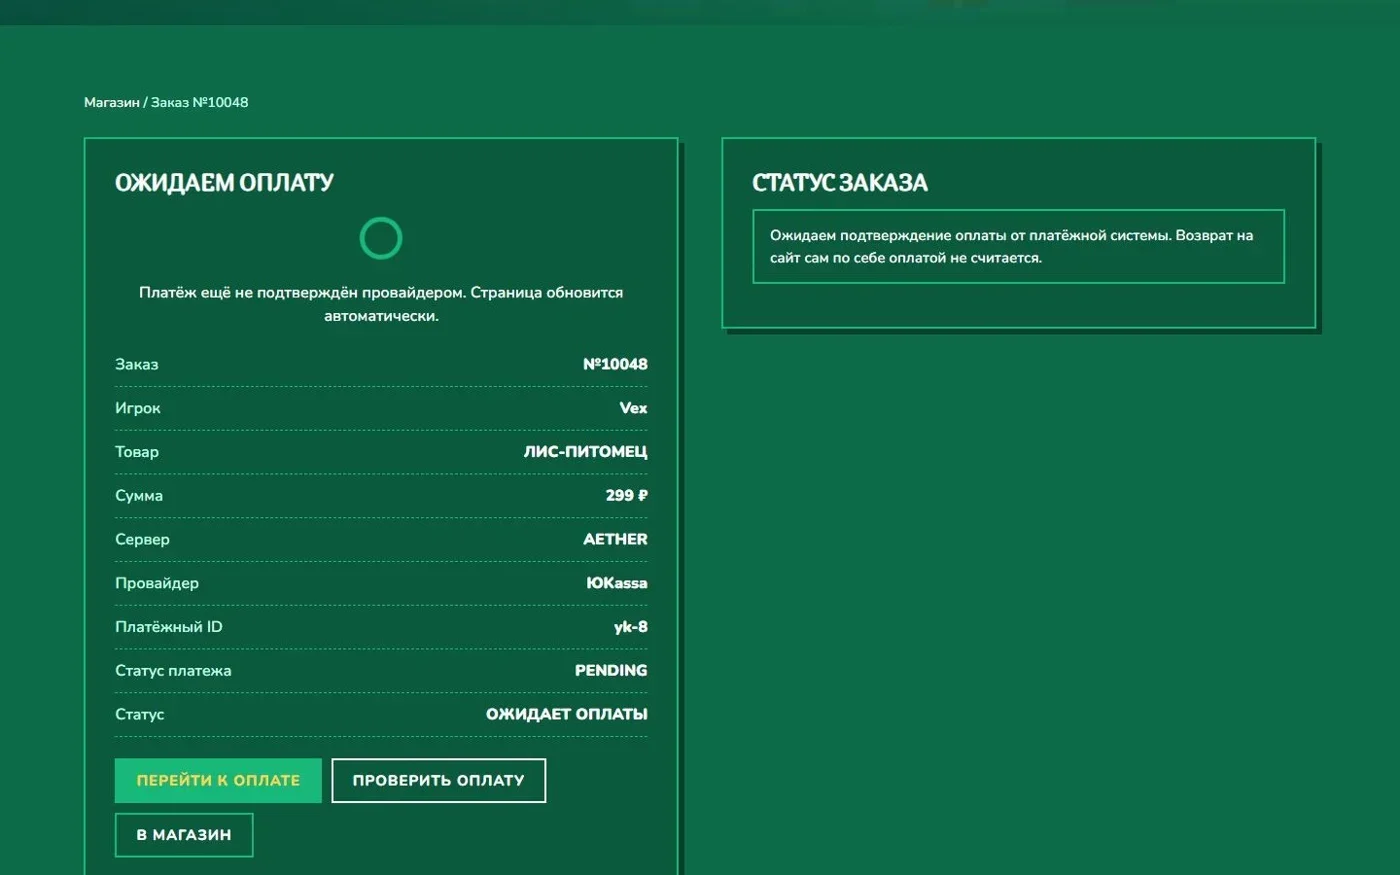The height and width of the screenshot is (875, 1400).
Task: Click the ОЖИДАЕМ ОПЛАТУ heading
Action: [x=224, y=183]
